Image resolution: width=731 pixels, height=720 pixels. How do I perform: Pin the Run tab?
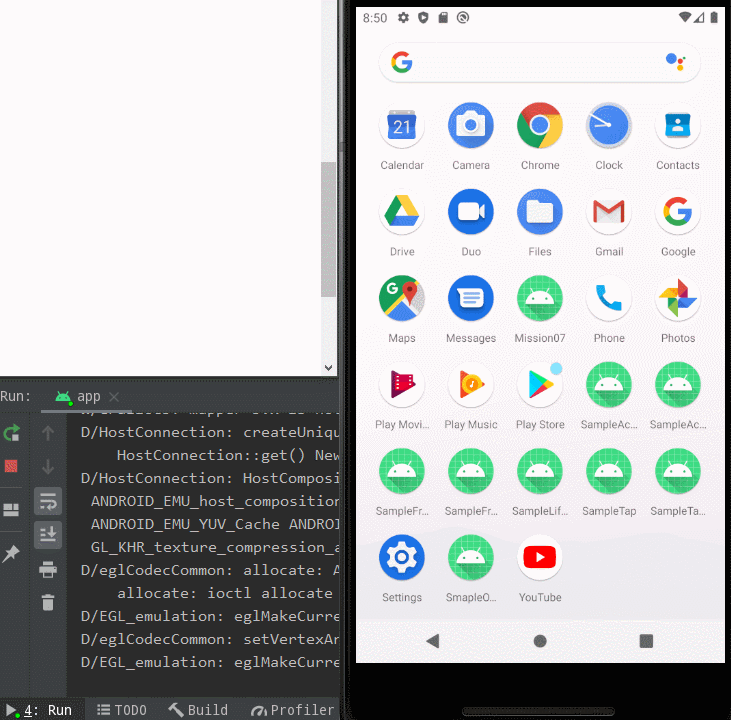coord(11,553)
